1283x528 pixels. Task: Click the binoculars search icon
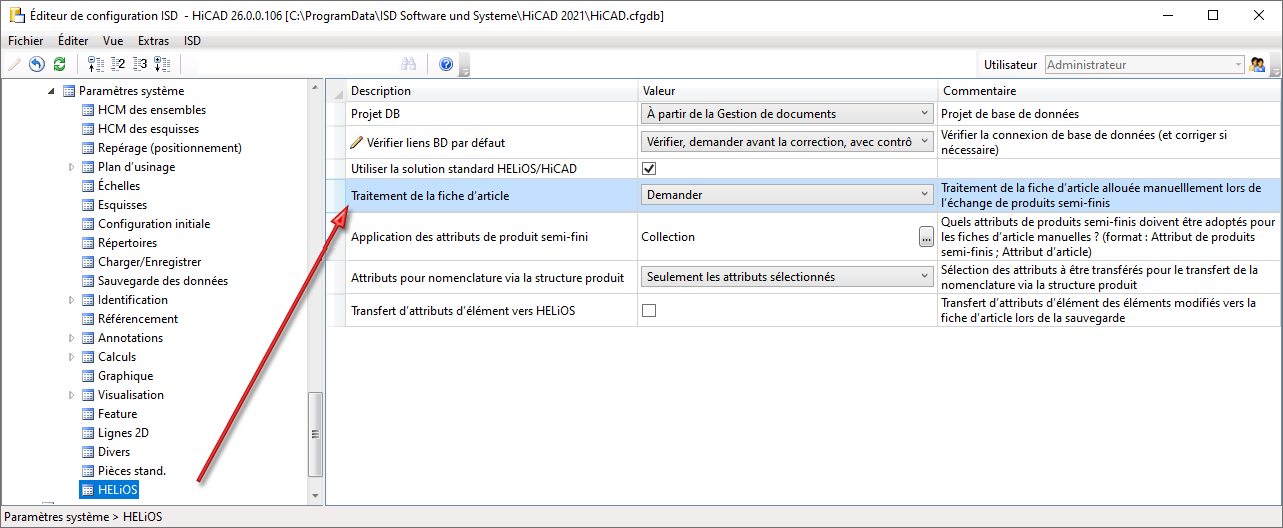[409, 64]
